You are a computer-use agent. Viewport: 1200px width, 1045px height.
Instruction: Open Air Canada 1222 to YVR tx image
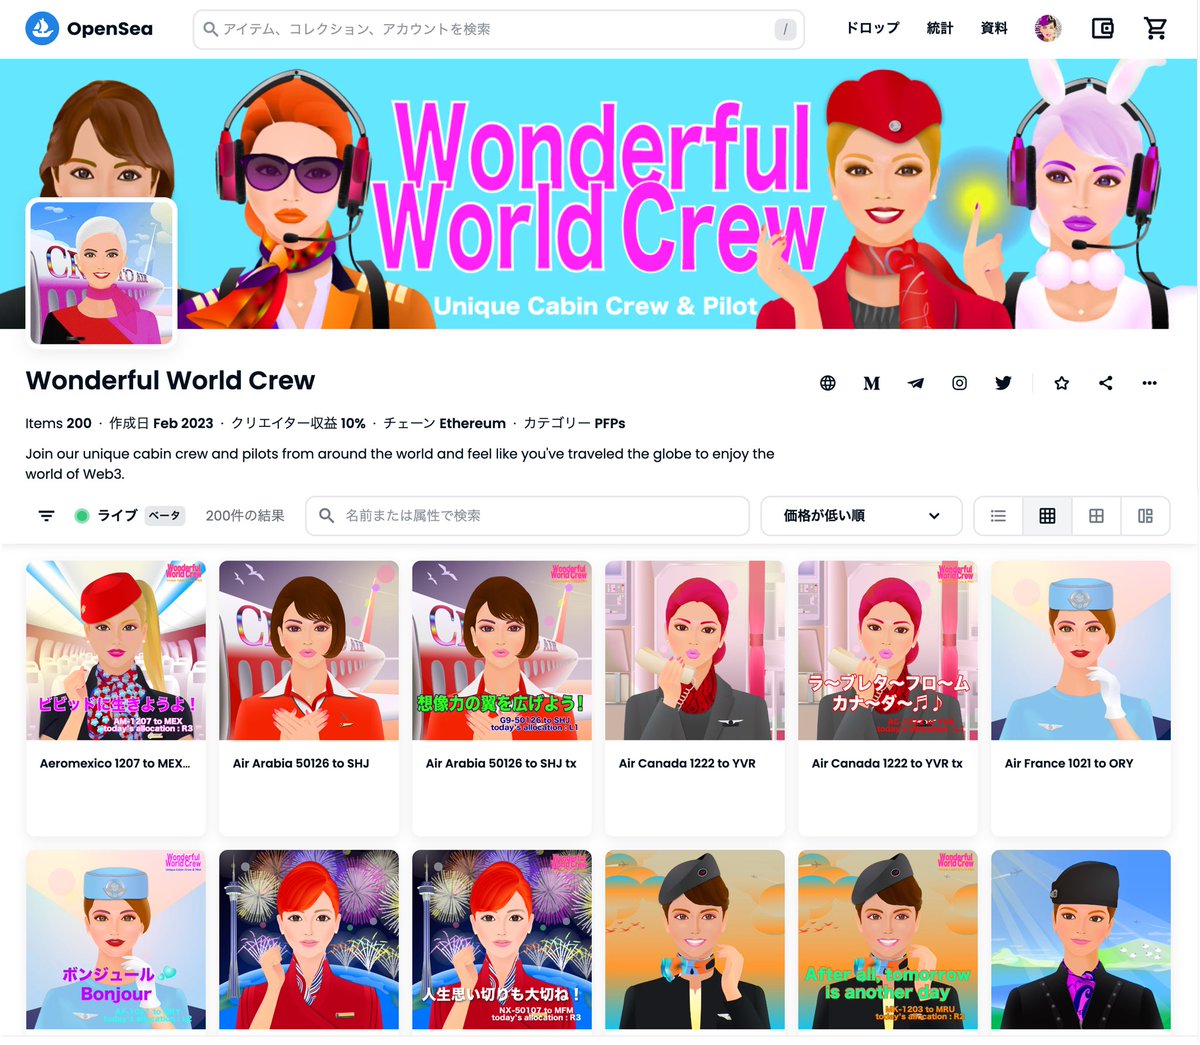click(888, 650)
